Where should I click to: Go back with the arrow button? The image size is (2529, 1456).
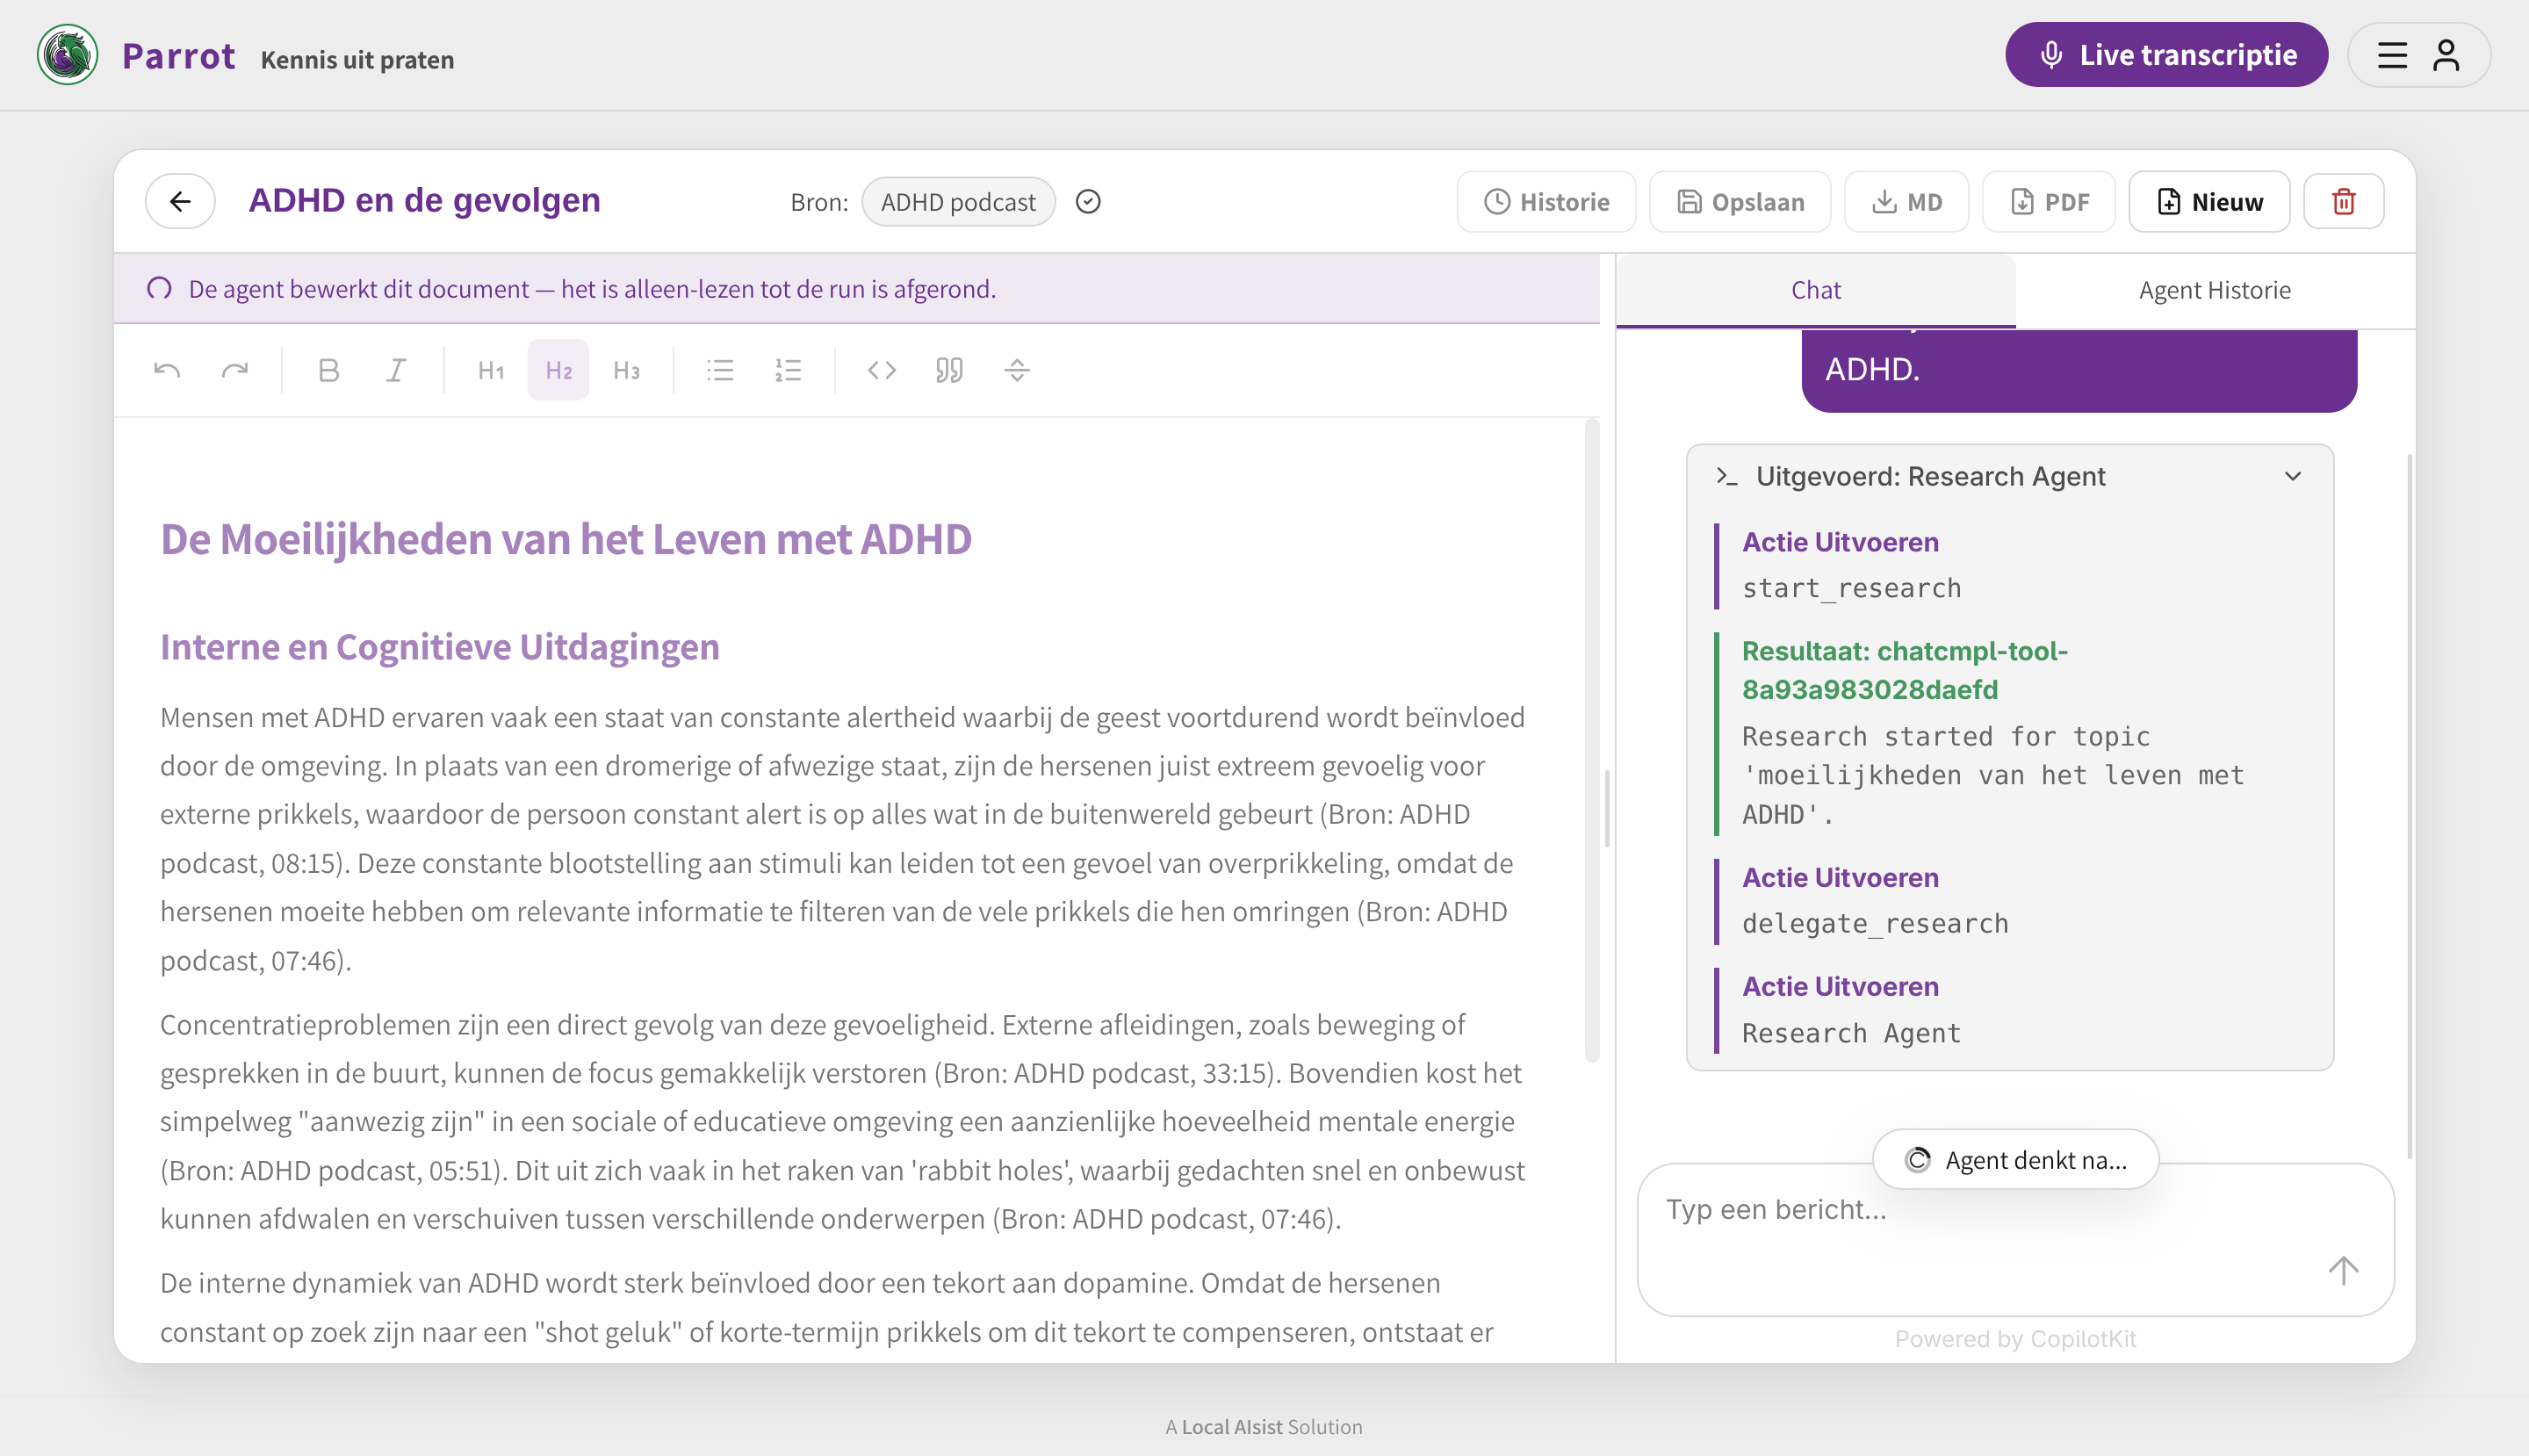pyautogui.click(x=180, y=201)
